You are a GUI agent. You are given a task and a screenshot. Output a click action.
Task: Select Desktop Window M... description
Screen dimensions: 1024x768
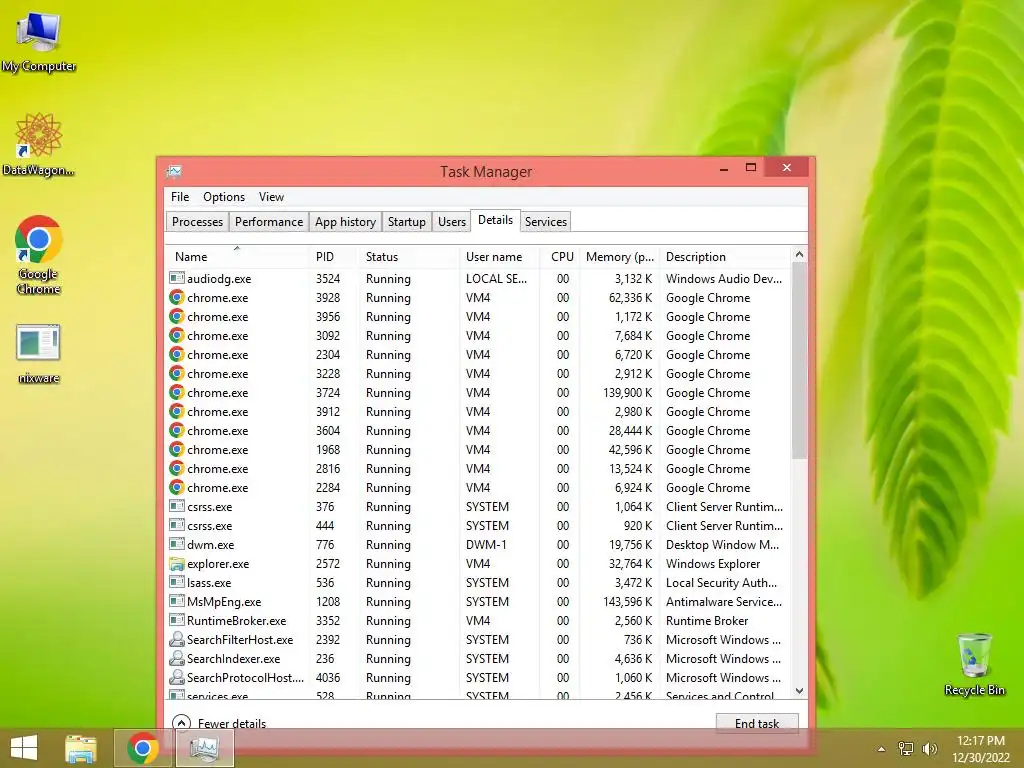(x=722, y=545)
